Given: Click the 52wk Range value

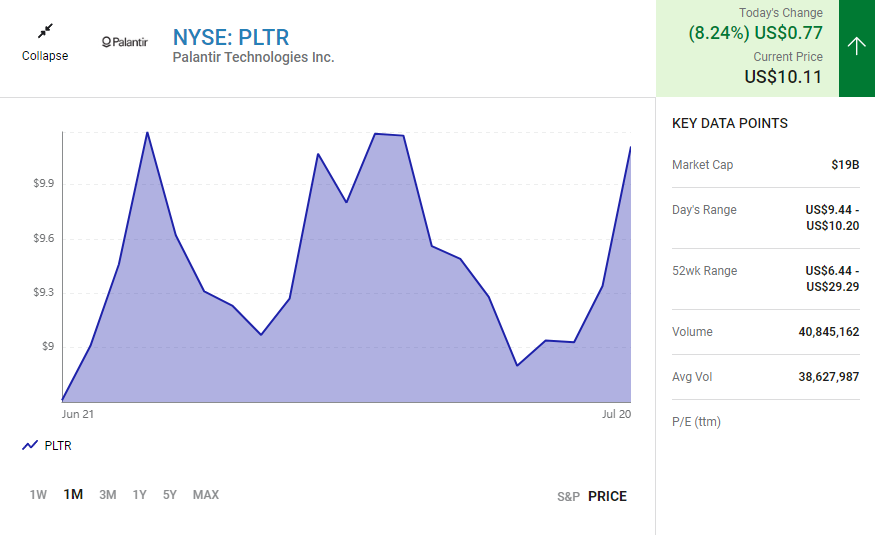Looking at the screenshot, I should click(832, 279).
